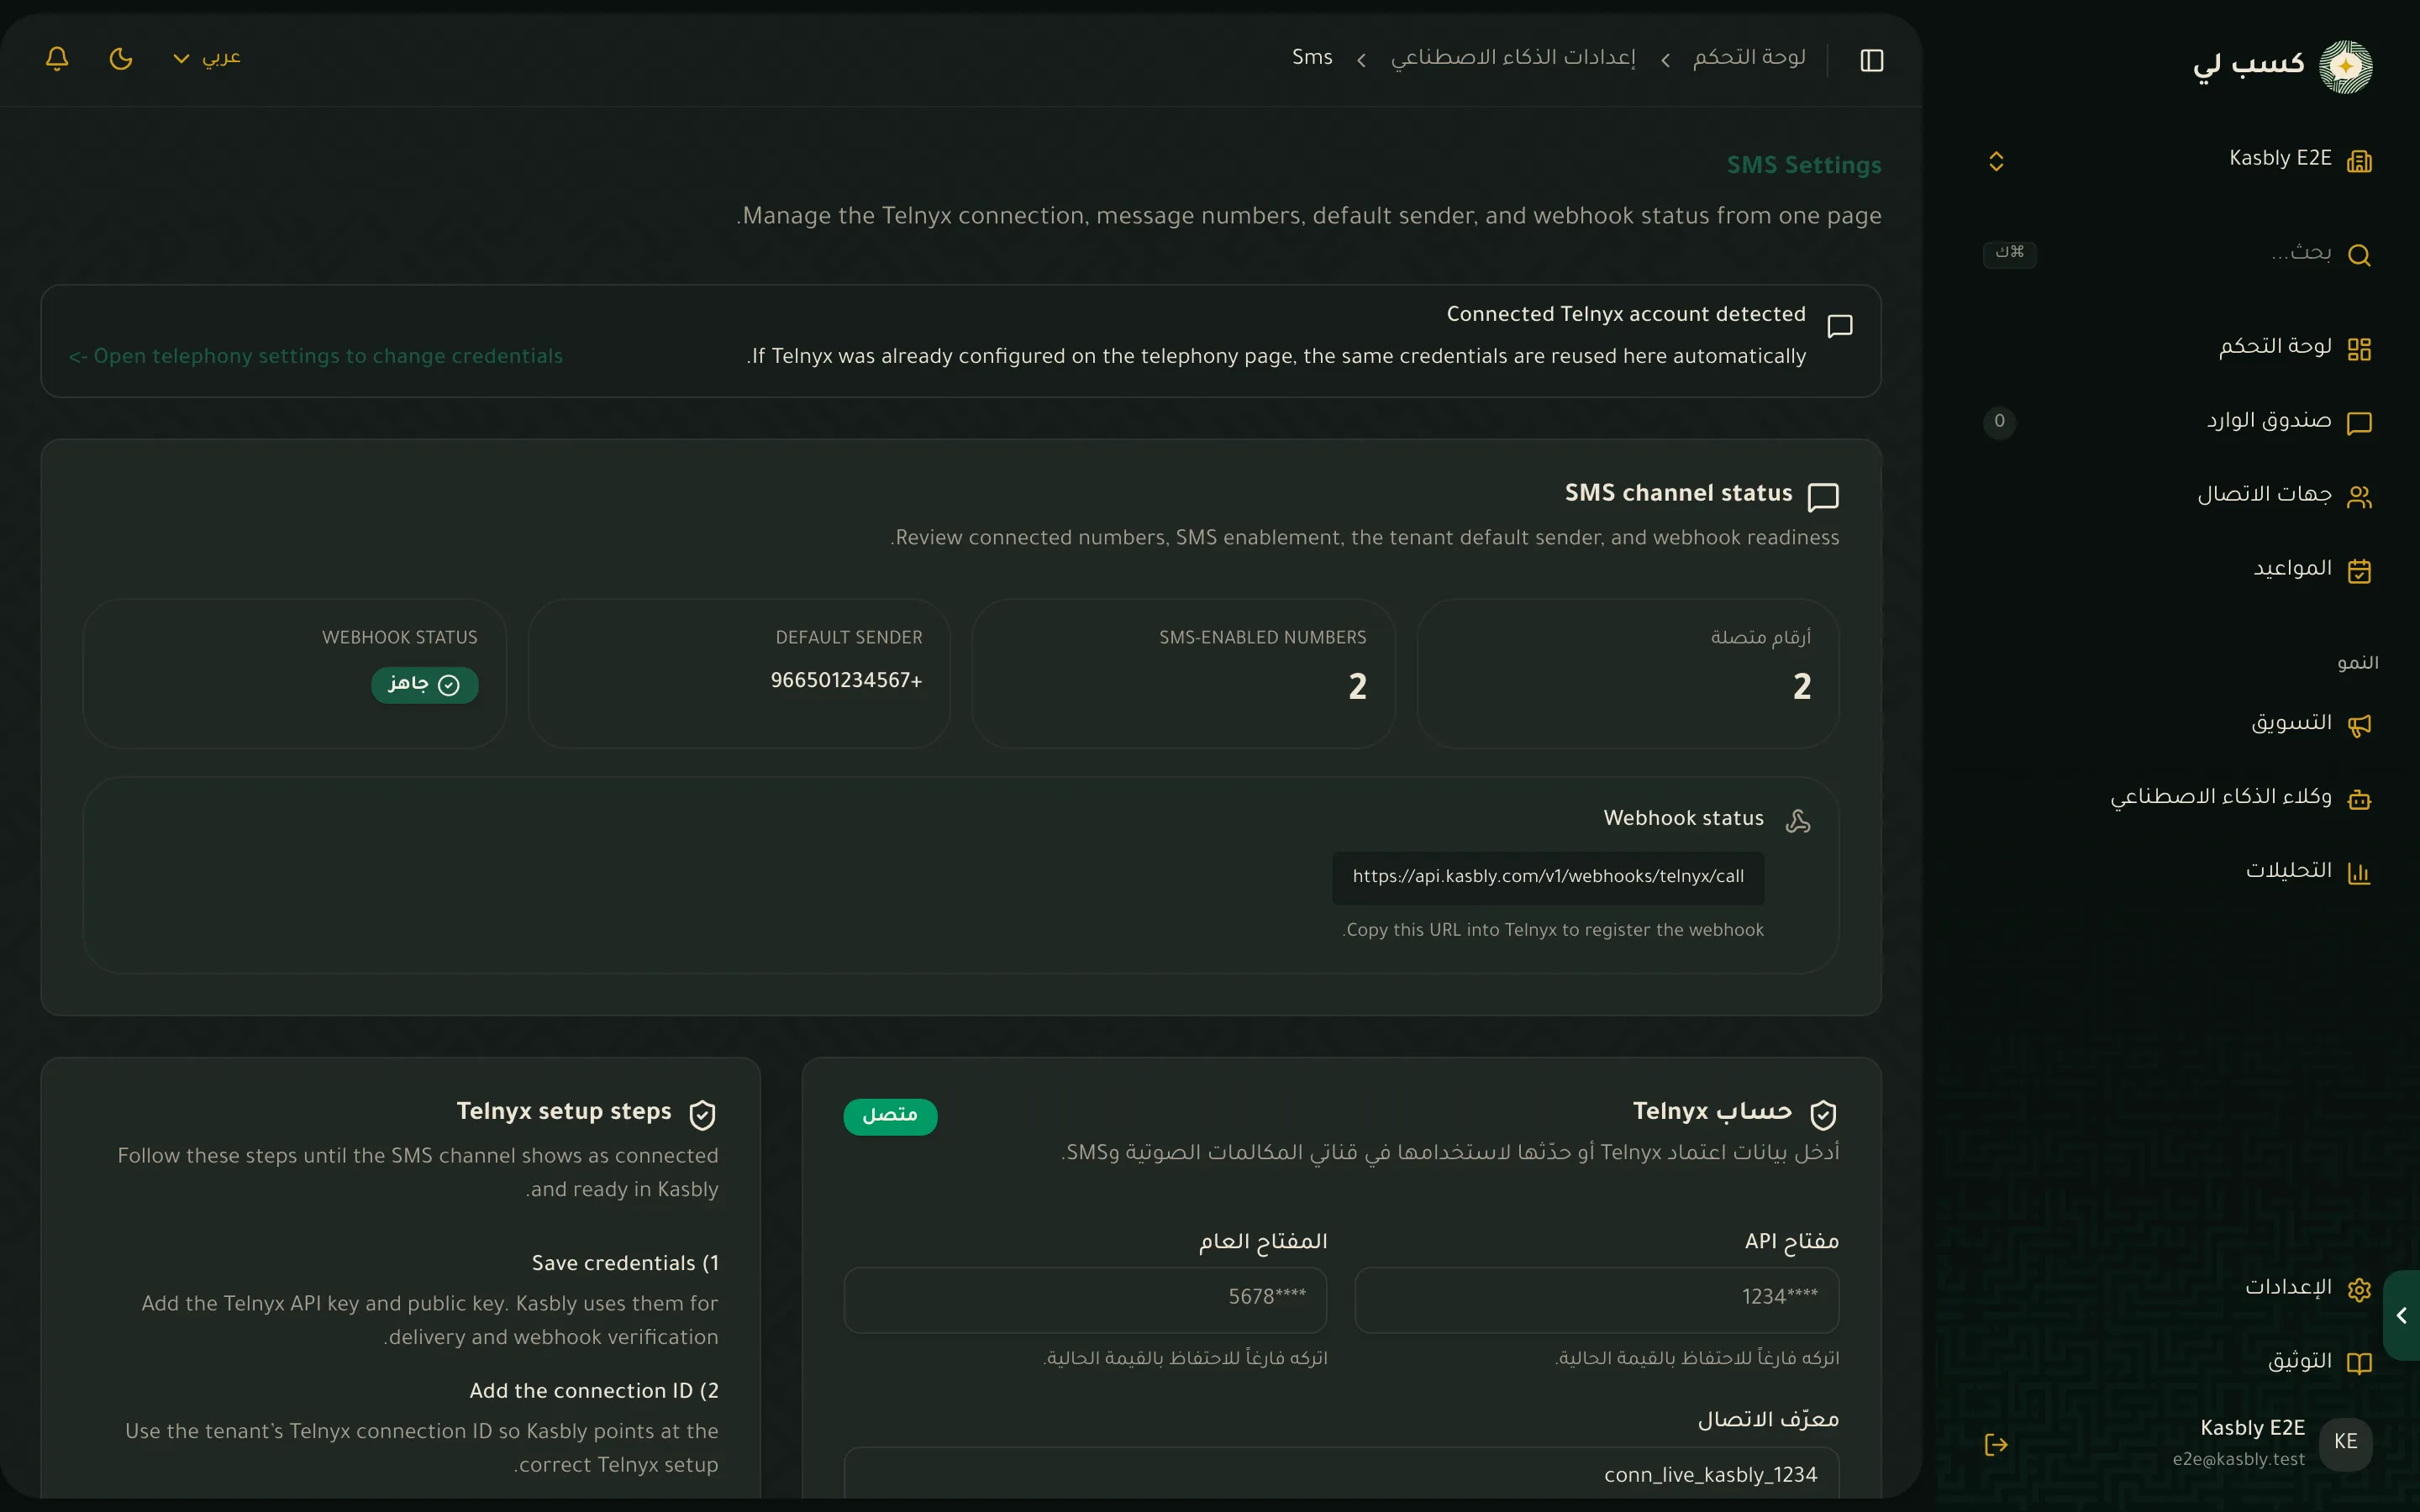Click the analytics bar chart icon
Screen dimensions: 2420x1512
[2359, 873]
